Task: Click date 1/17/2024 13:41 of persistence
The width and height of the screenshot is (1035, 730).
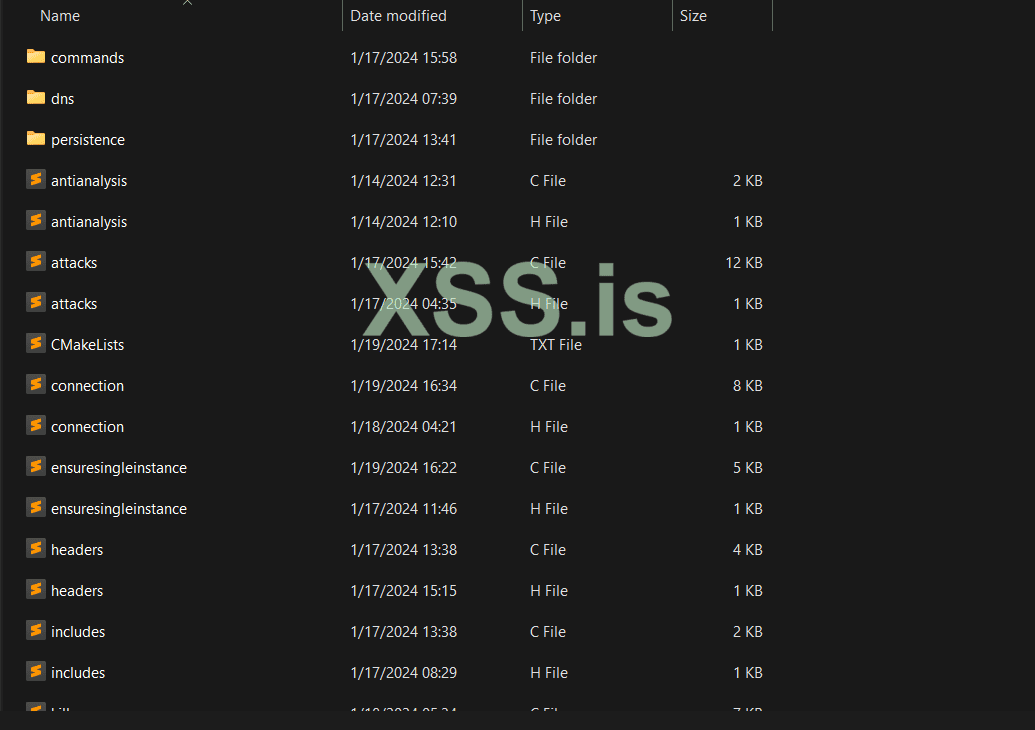Action: pos(403,140)
